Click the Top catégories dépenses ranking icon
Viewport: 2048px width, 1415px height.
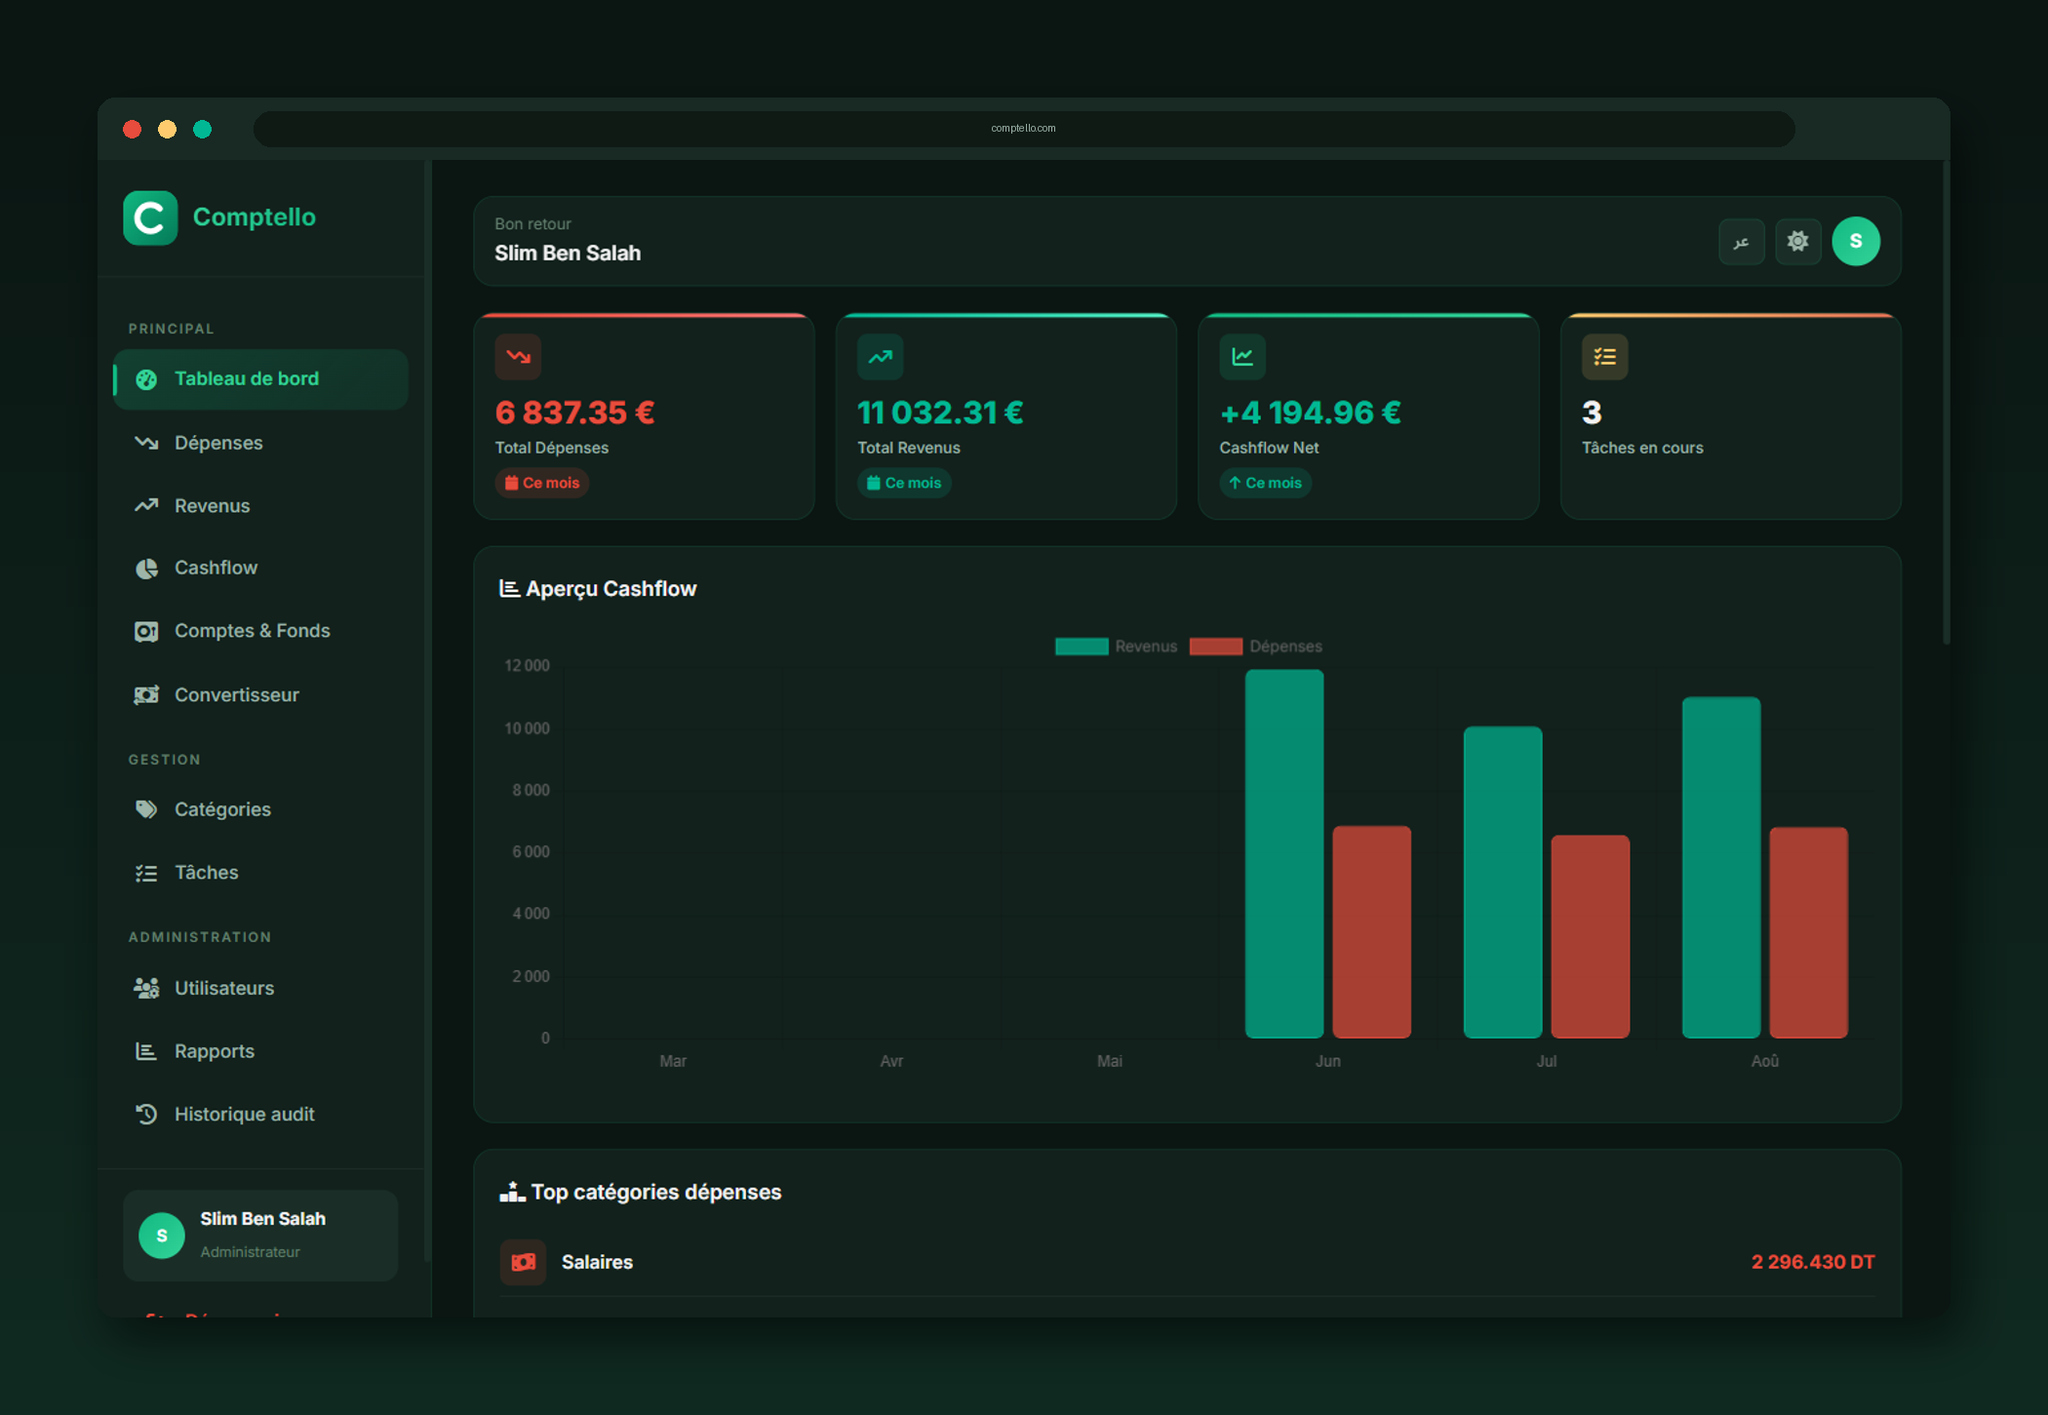click(512, 1191)
